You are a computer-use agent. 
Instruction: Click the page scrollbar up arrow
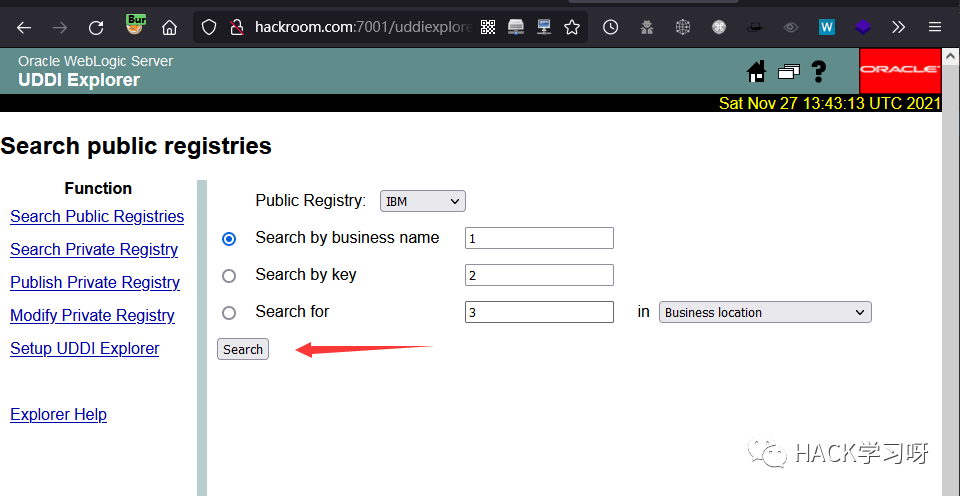[x=950, y=56]
